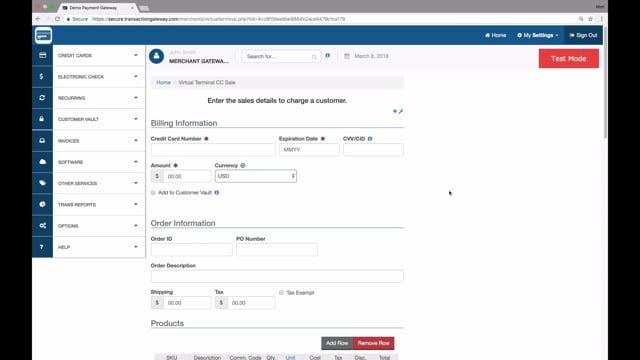Click the March 8, 2018 date text
The image size is (640, 360).
tap(371, 56)
